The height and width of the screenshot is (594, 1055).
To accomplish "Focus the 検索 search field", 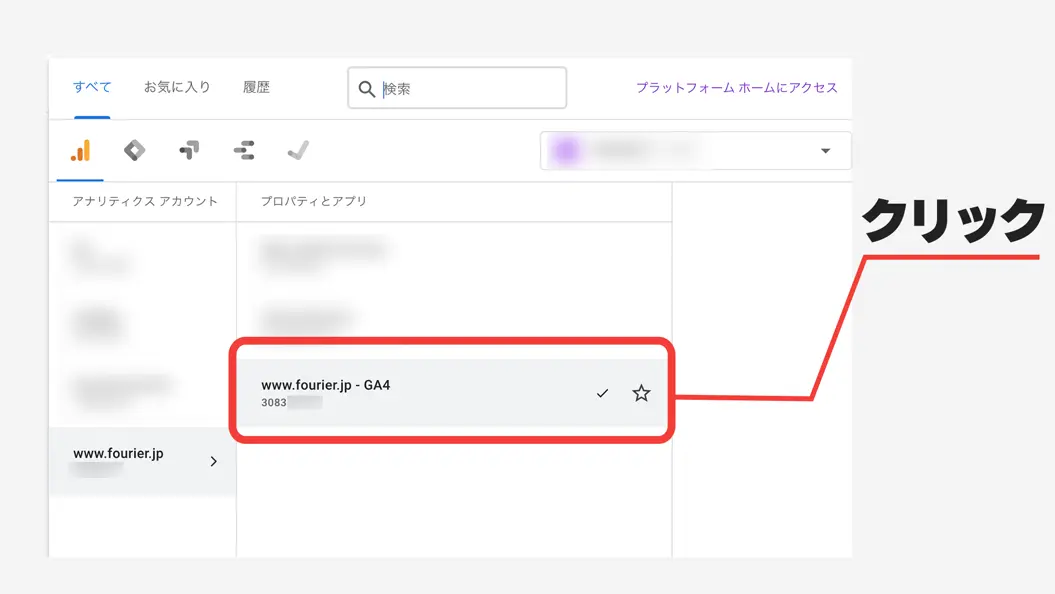I will click(457, 87).
